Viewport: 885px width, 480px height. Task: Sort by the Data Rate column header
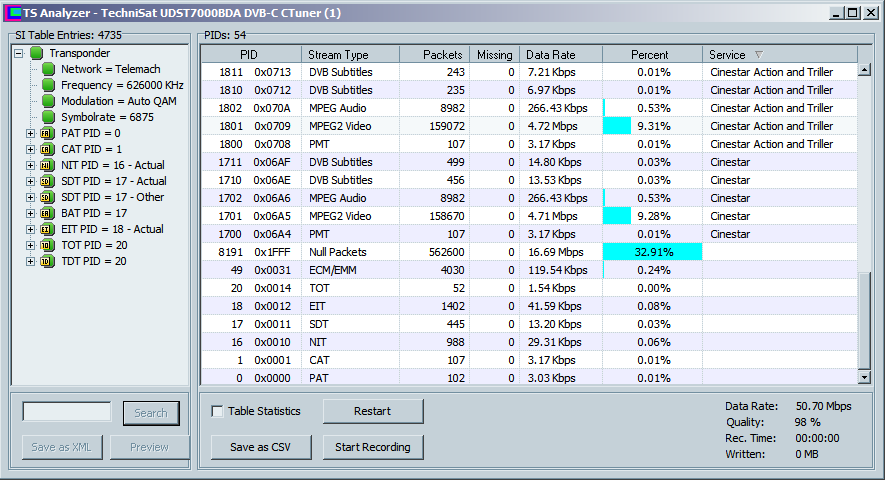tap(561, 55)
